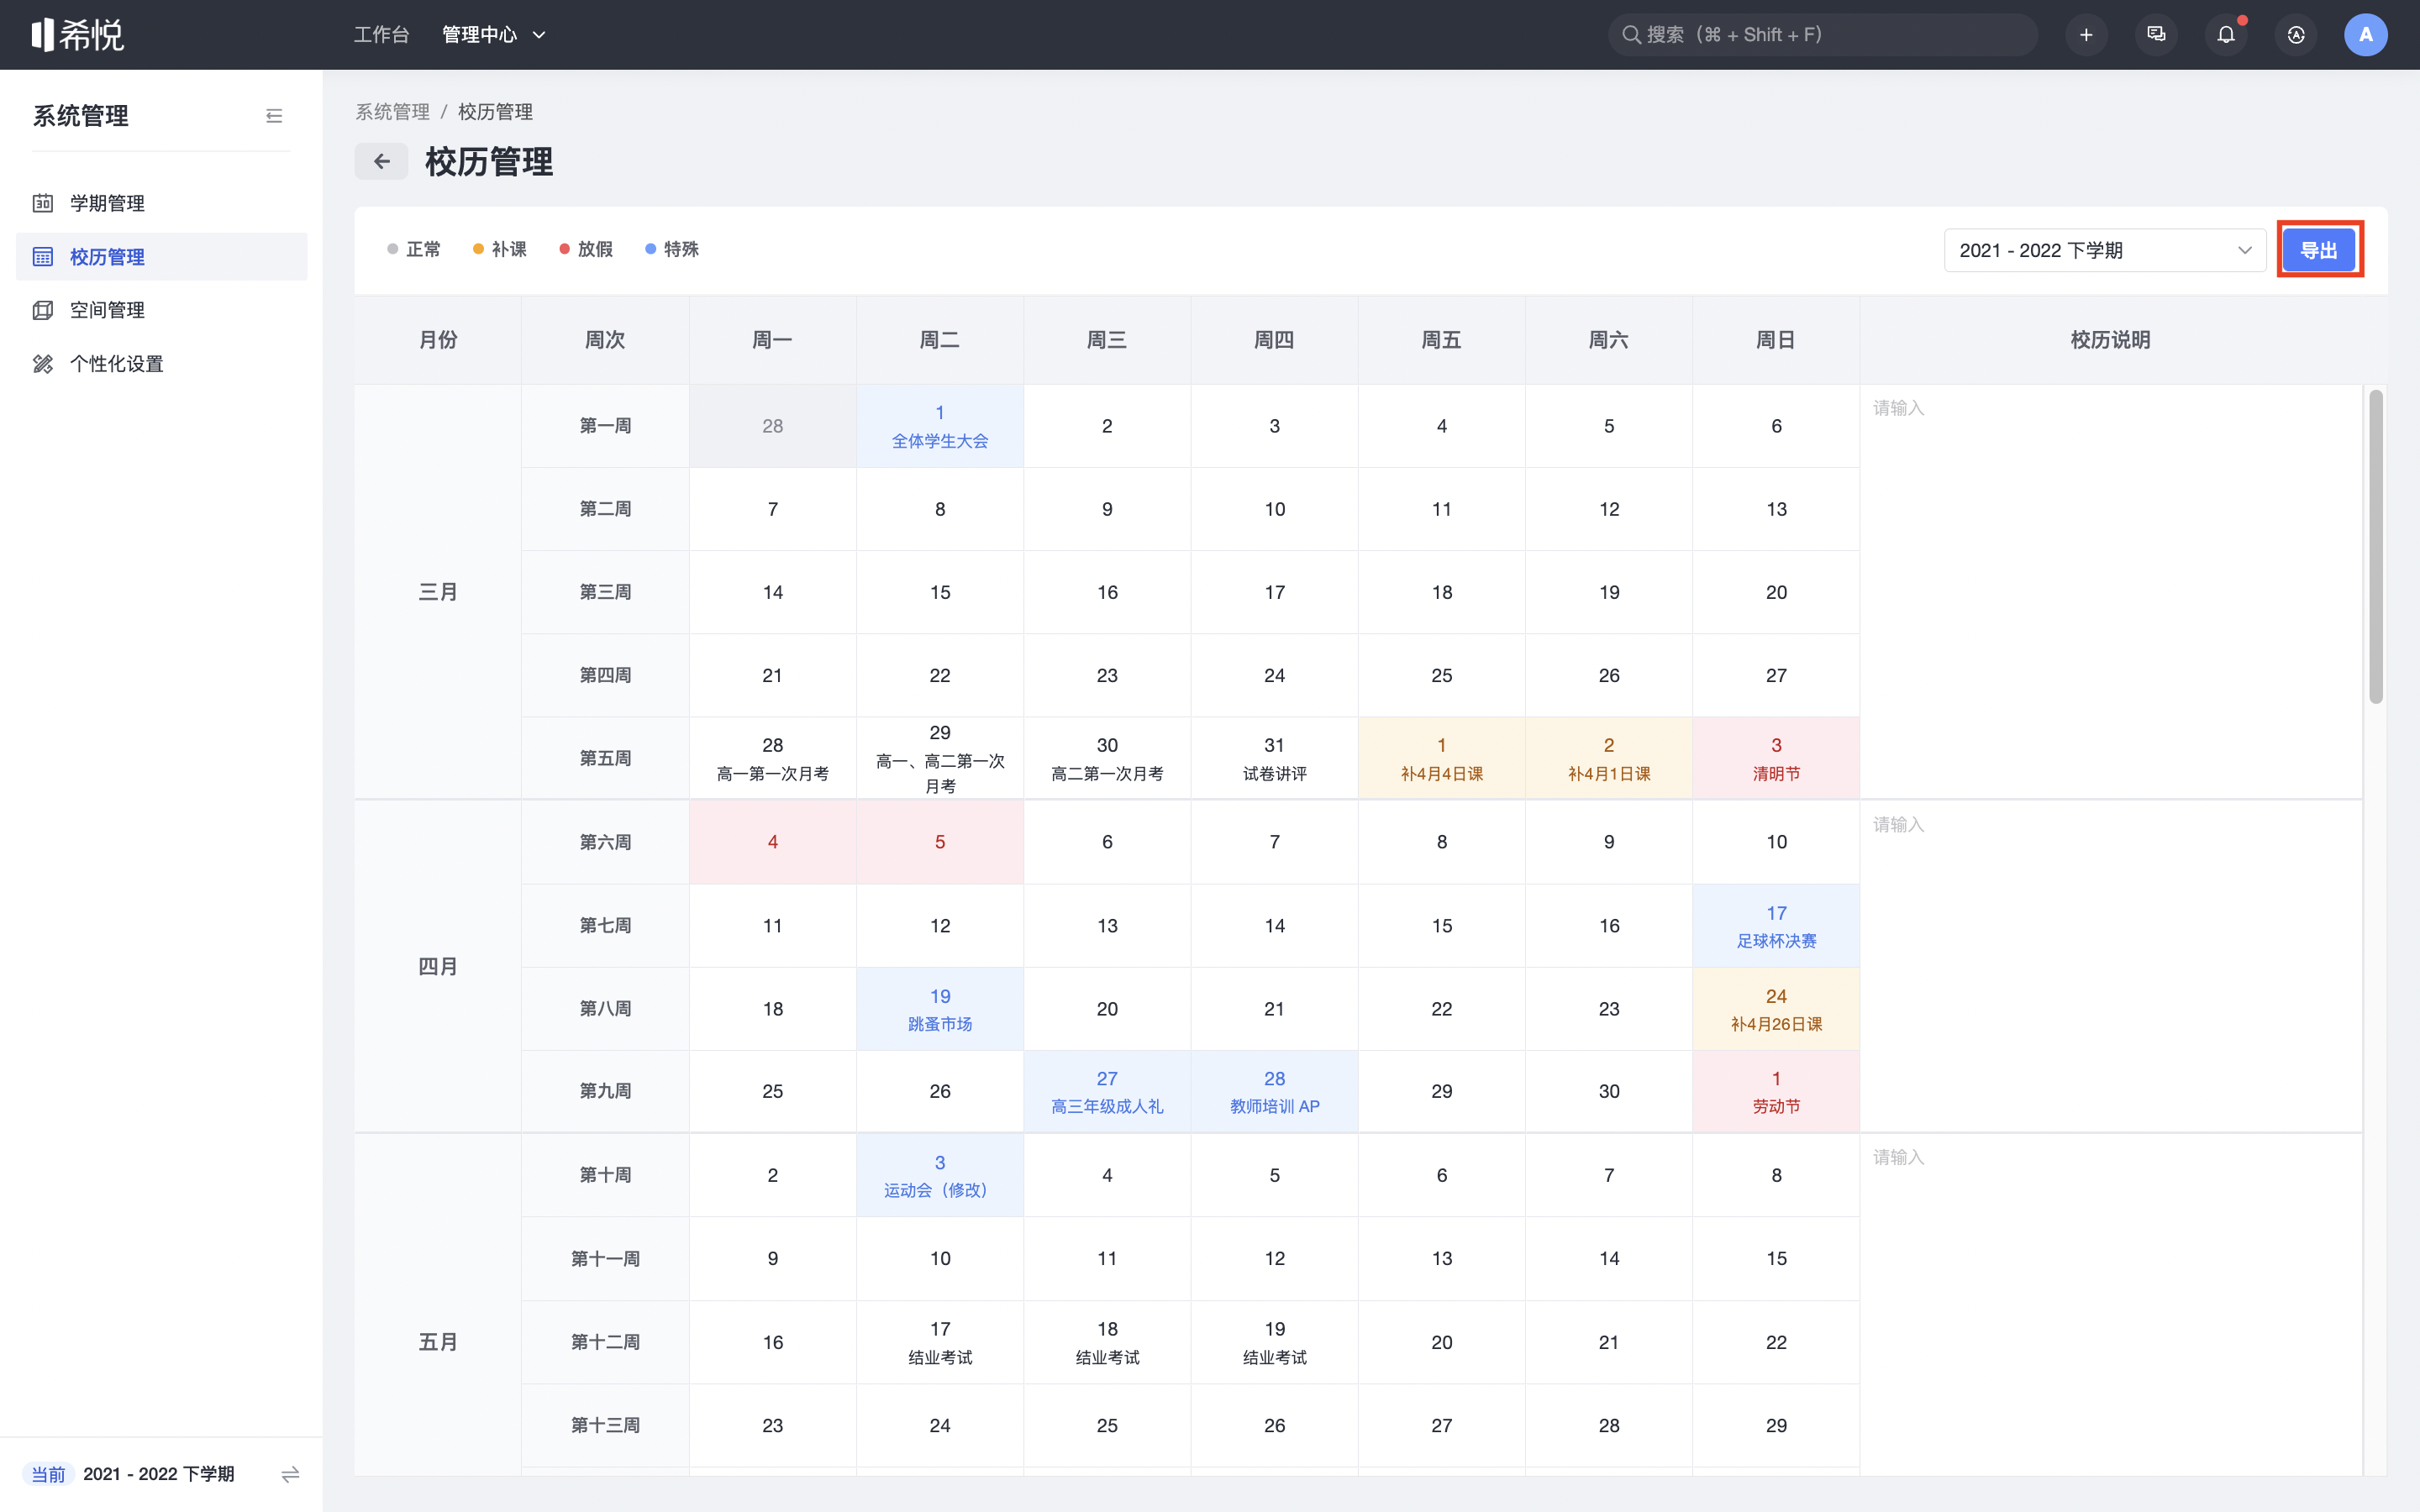This screenshot has width=2420, height=1512.
Task: Select the 跳蚤市场 day cell
Action: click(x=940, y=1009)
